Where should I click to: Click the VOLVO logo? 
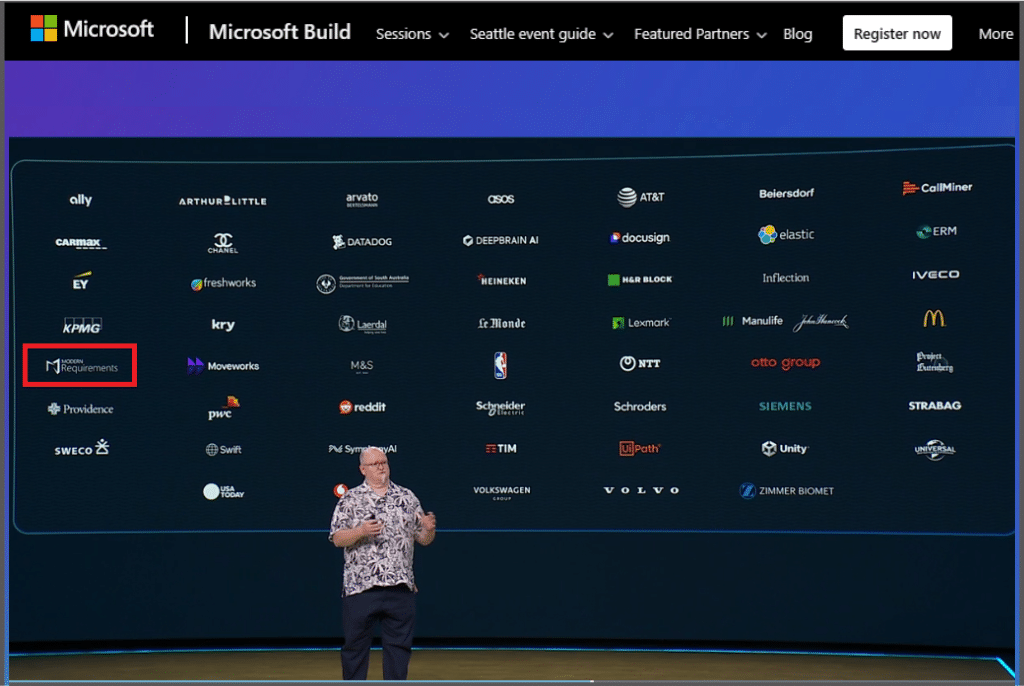[641, 490]
